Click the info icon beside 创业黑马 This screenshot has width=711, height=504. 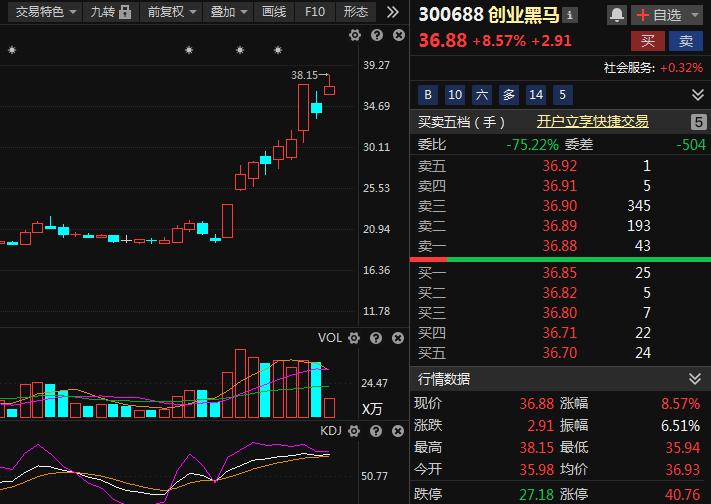pos(570,15)
